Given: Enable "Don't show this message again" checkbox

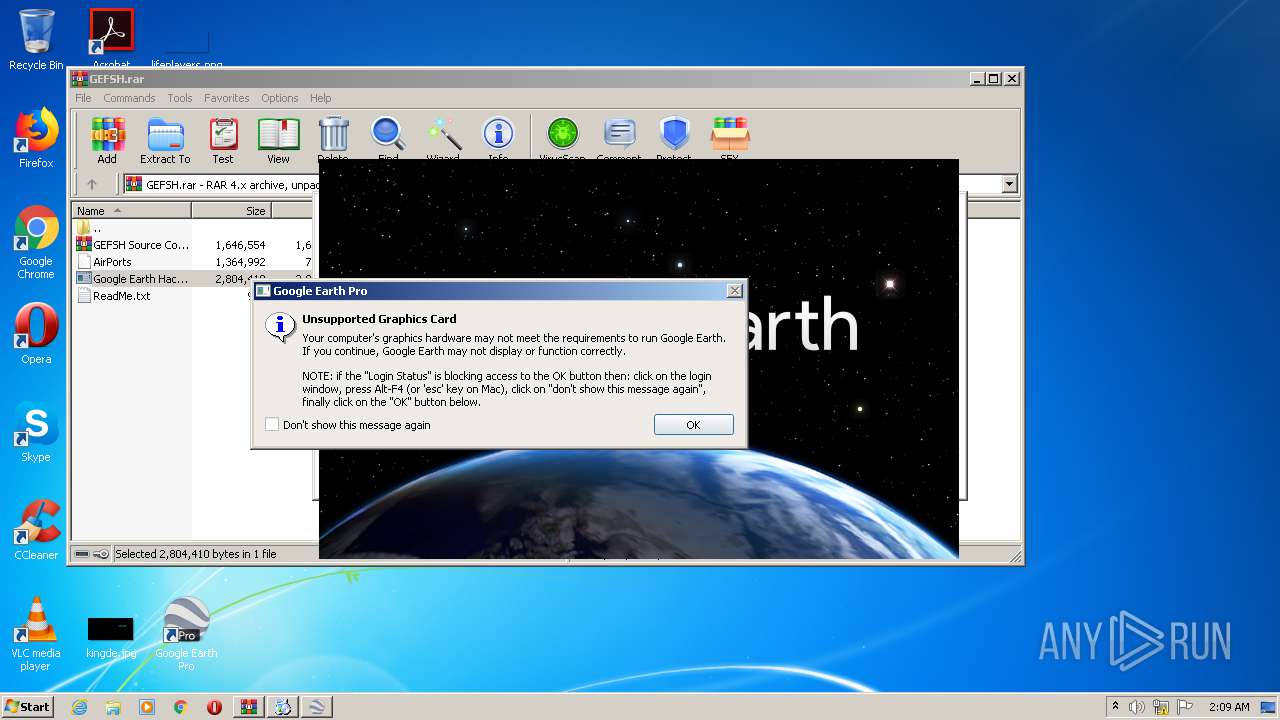Looking at the screenshot, I should (272, 425).
